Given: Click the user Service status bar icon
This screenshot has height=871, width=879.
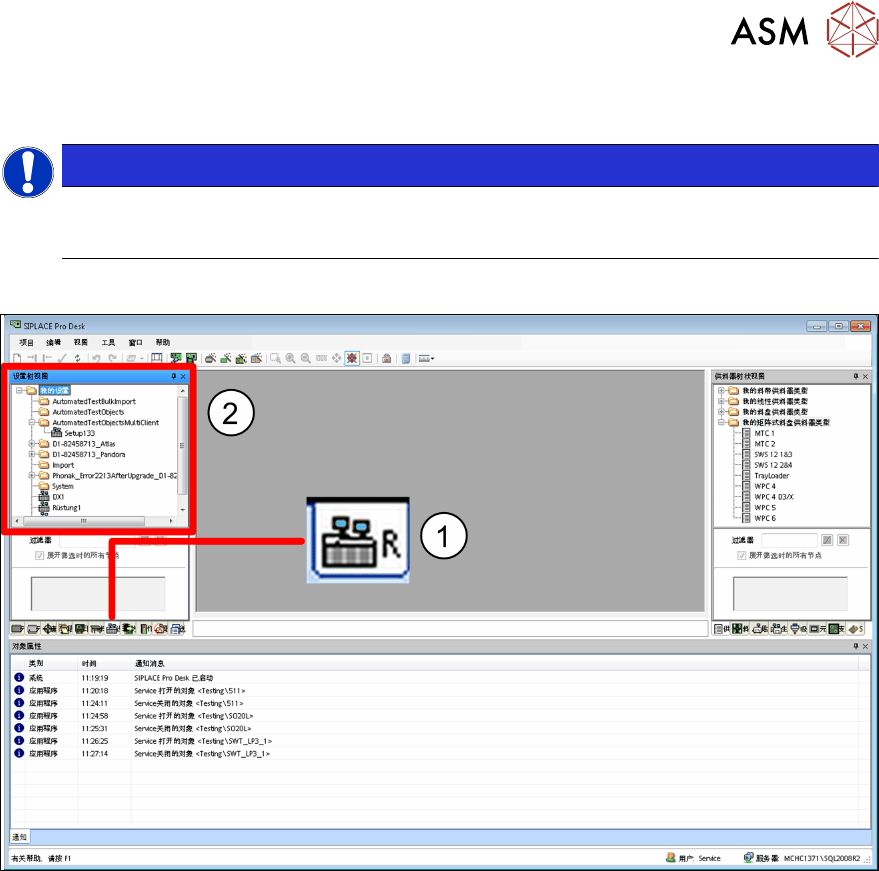Looking at the screenshot, I should (670, 858).
